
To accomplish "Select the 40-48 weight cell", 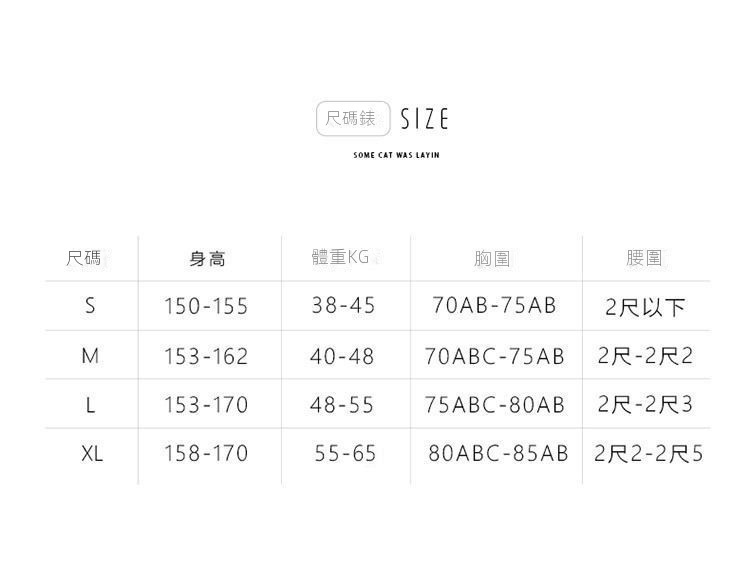I will (343, 356).
